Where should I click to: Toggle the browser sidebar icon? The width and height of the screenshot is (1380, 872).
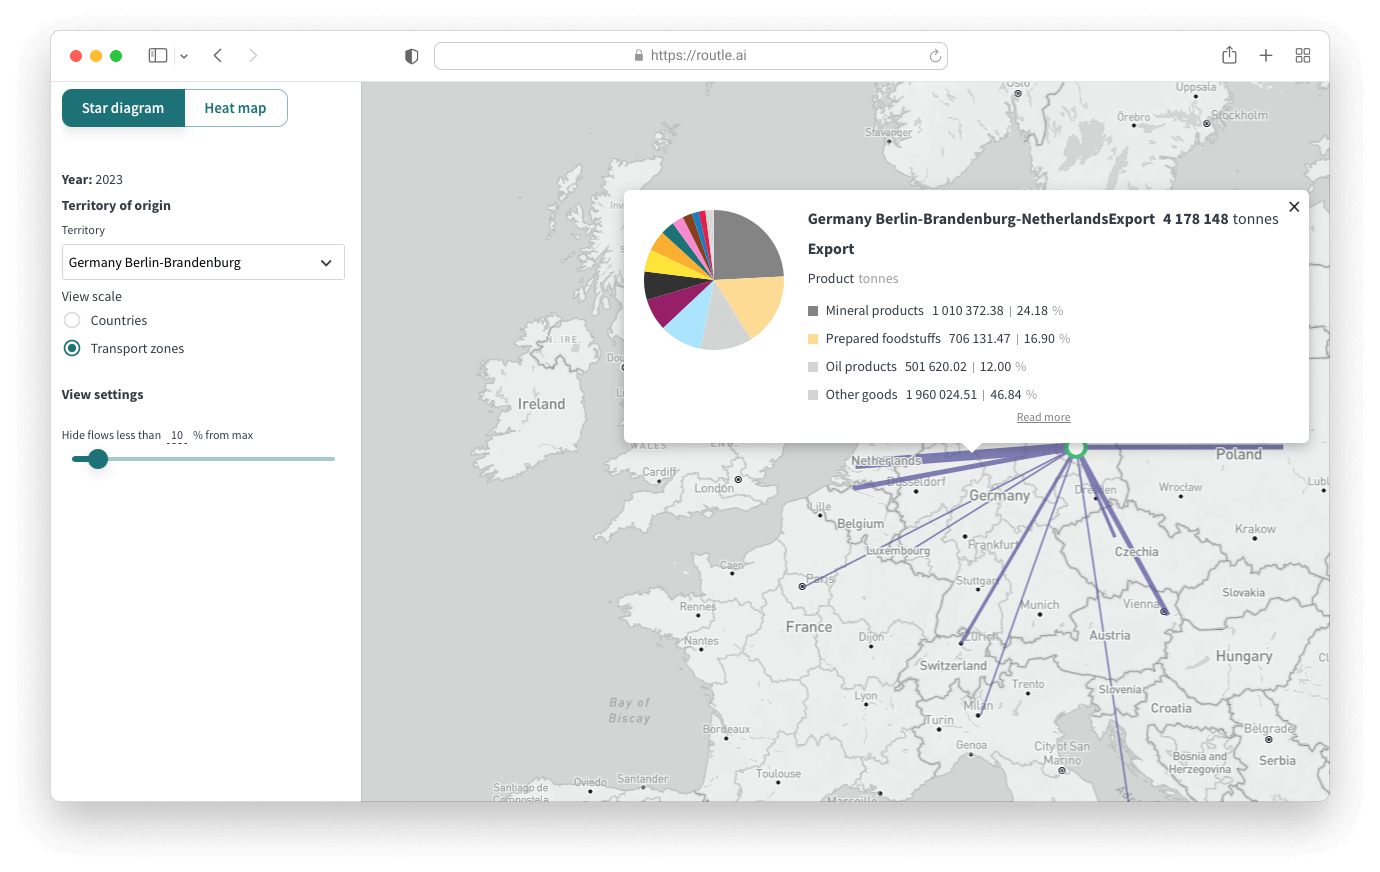[158, 55]
